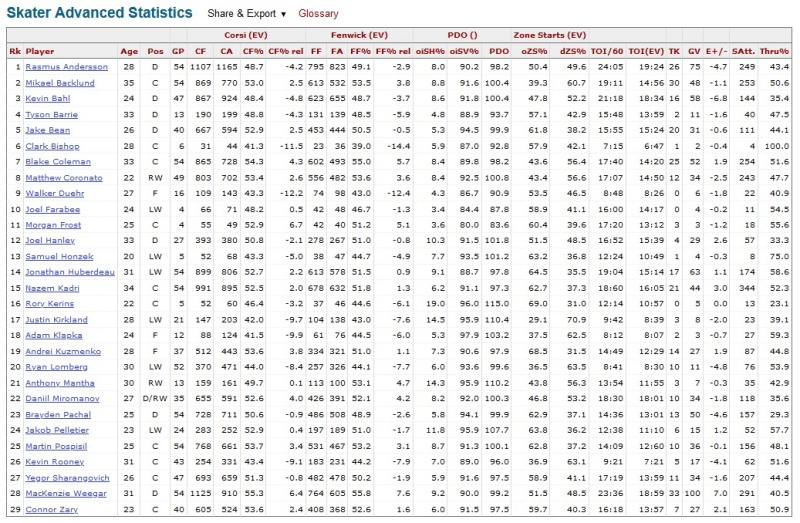Sort by Pos column header
Viewport: 800px width, 523px height.
tap(155, 51)
